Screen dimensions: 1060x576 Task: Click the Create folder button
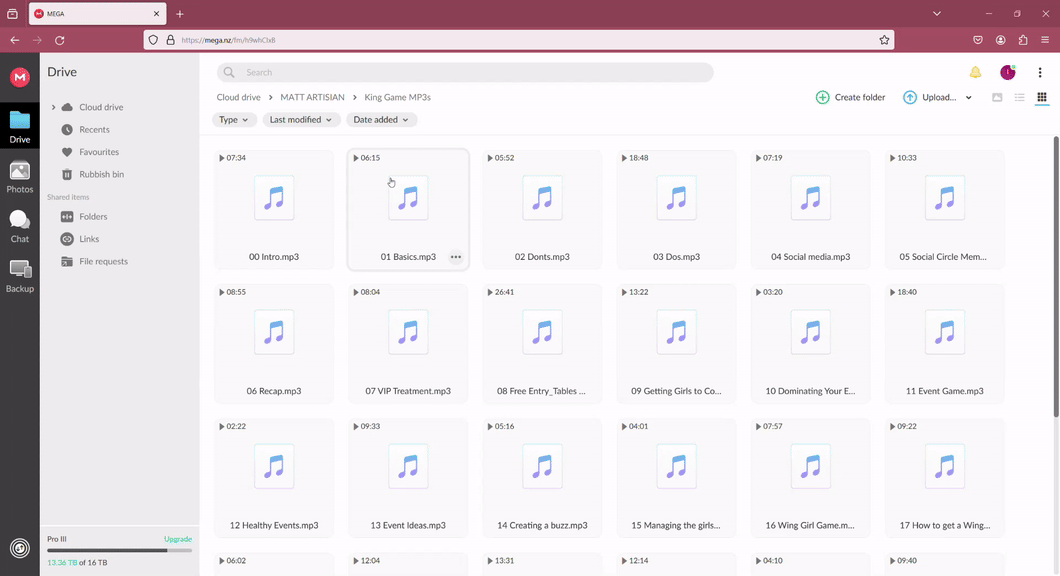(850, 97)
